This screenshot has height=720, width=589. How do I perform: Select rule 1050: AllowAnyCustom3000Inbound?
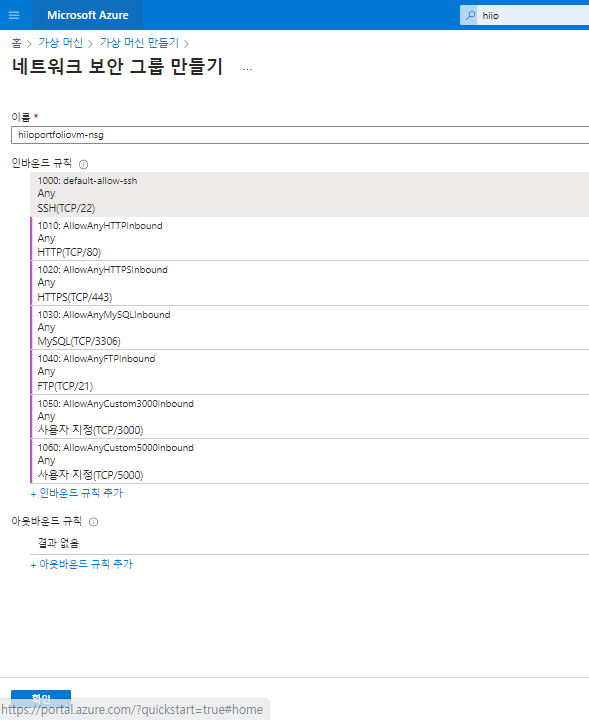point(309,416)
